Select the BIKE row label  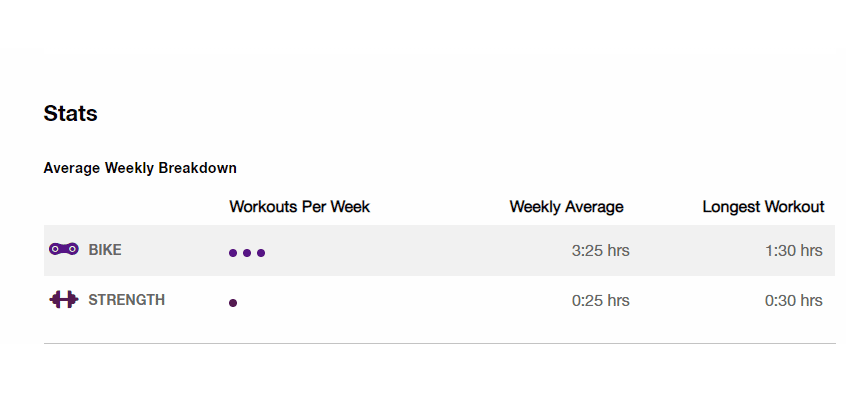[x=105, y=250]
